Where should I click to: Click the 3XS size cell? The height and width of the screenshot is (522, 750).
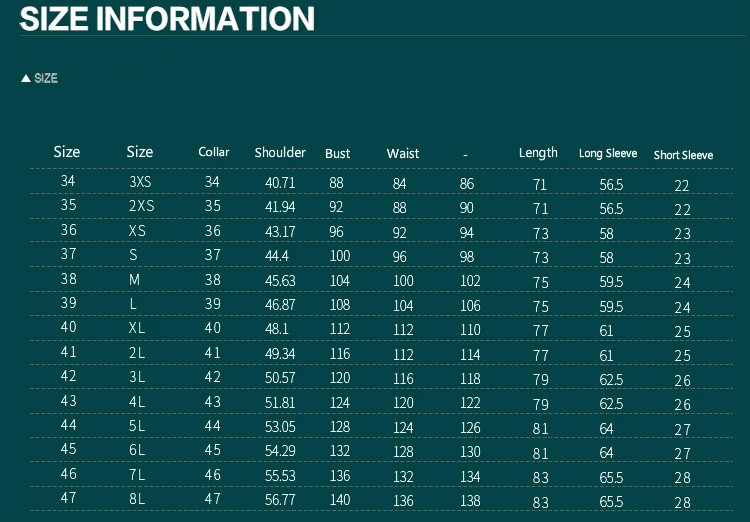pos(140,182)
